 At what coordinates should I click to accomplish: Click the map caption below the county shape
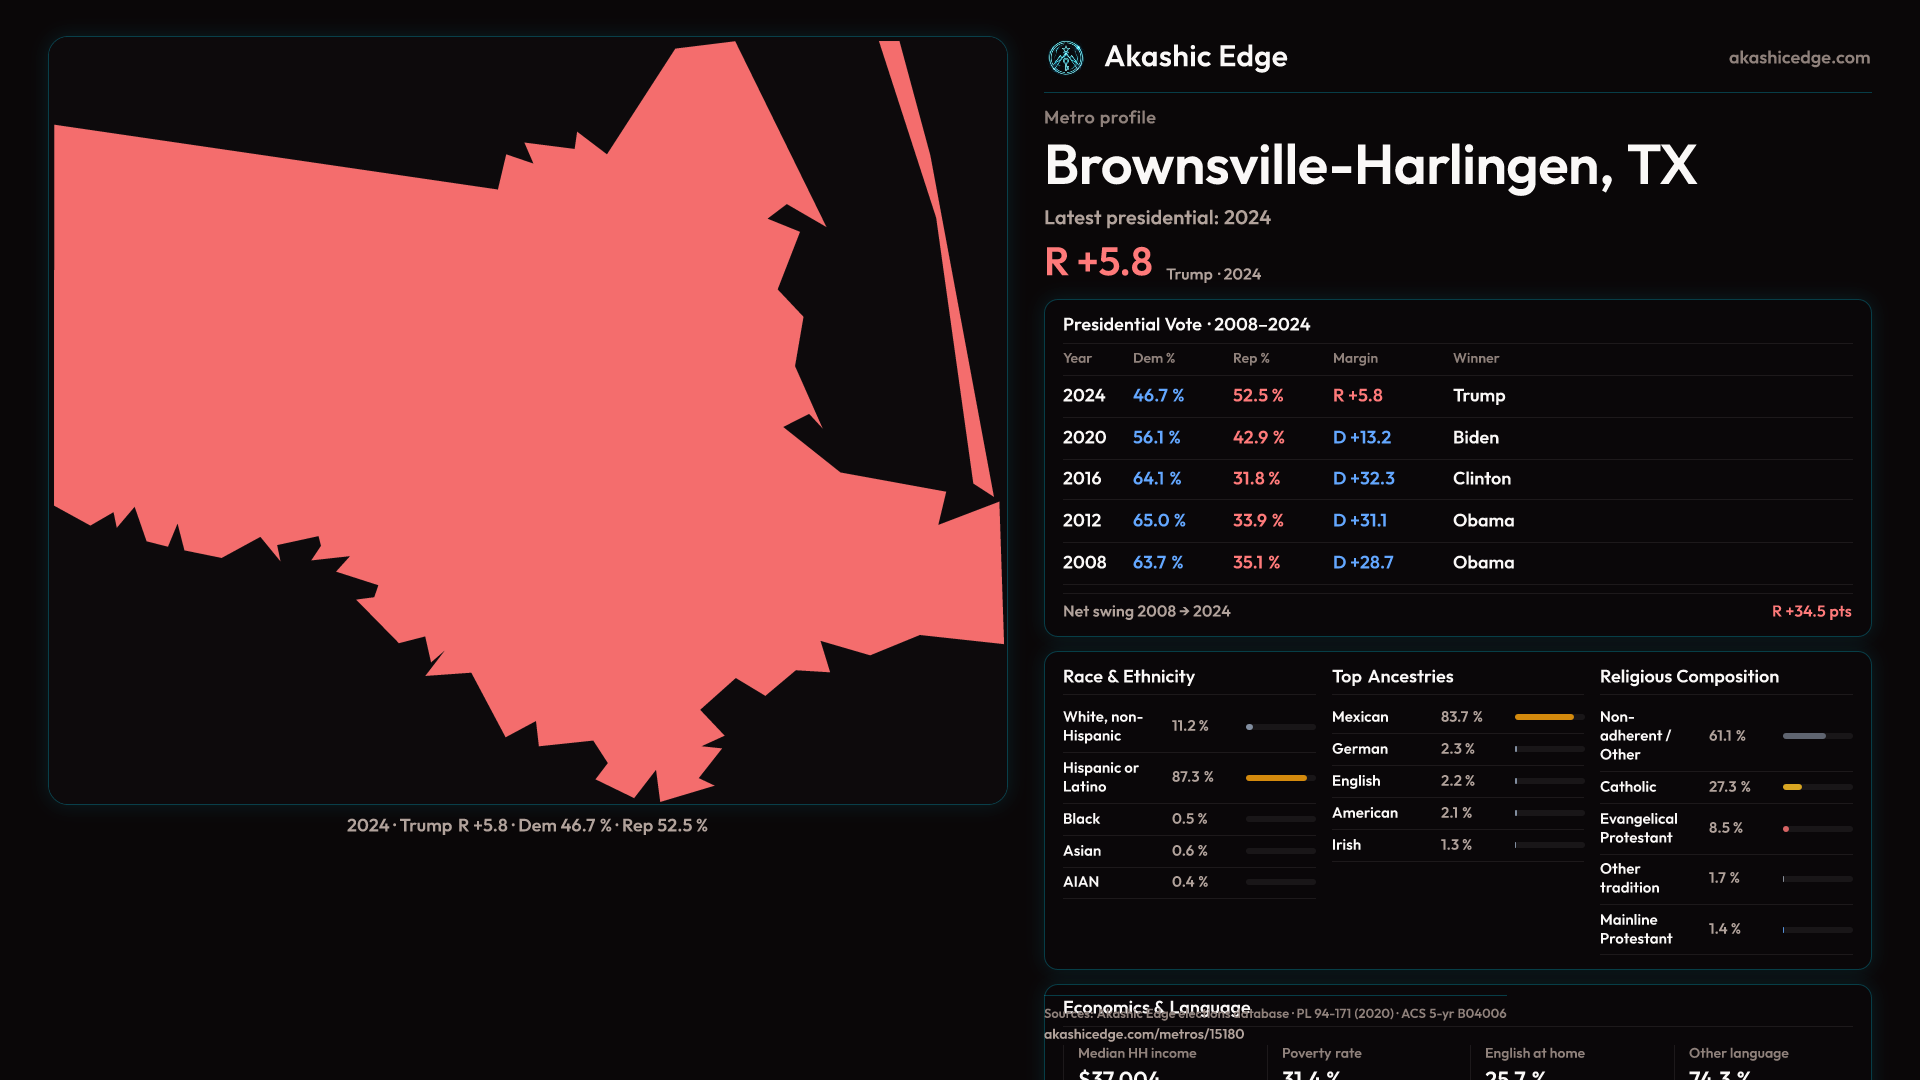click(x=527, y=826)
